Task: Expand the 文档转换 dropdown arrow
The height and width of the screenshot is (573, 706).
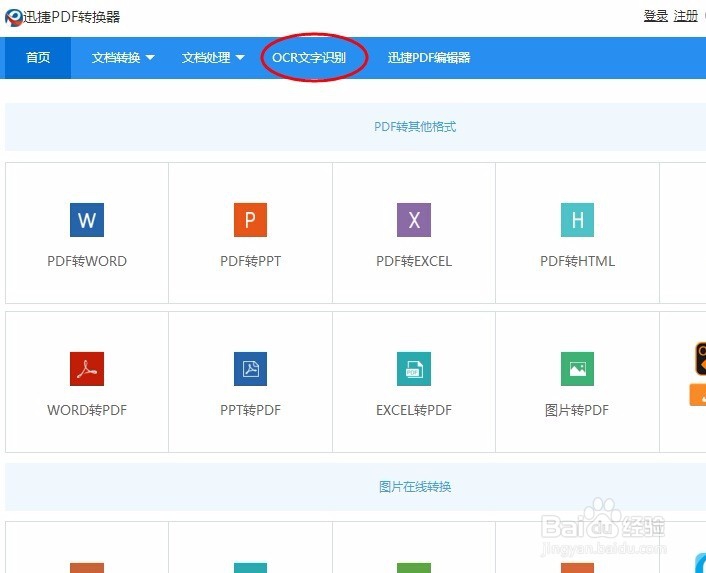Action: 150,58
